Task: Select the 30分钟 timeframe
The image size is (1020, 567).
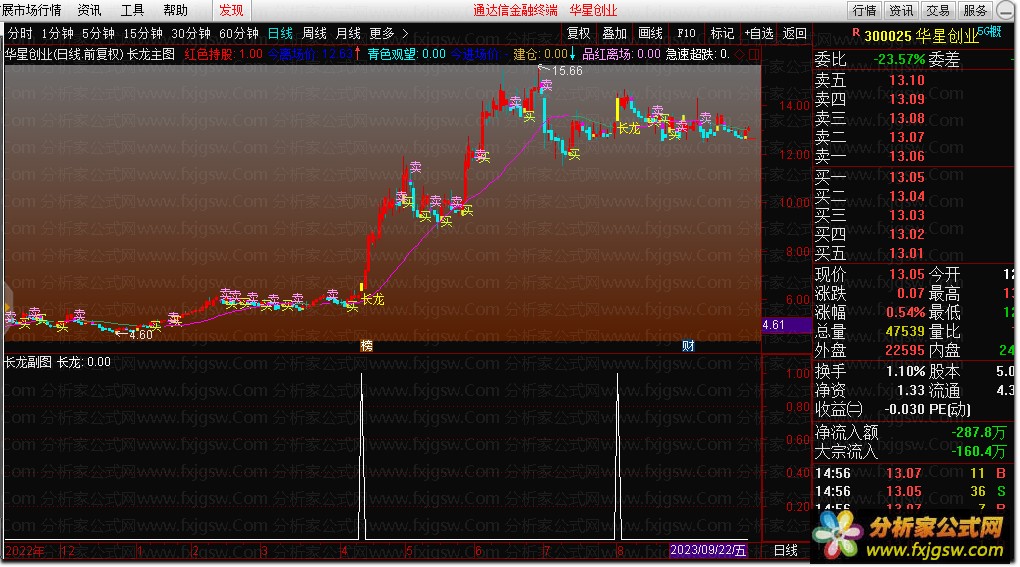Action: click(x=191, y=33)
